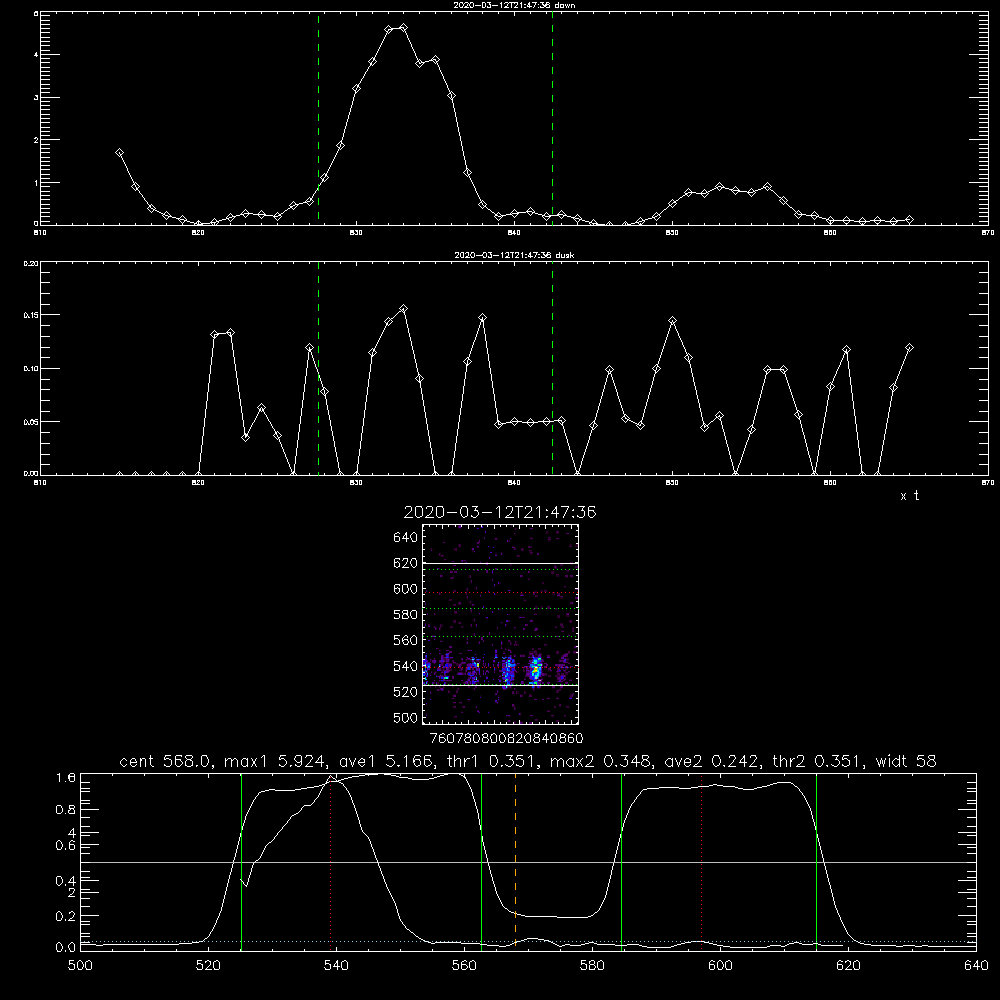Click the bottom plot x-axis label 500

pos(80,966)
